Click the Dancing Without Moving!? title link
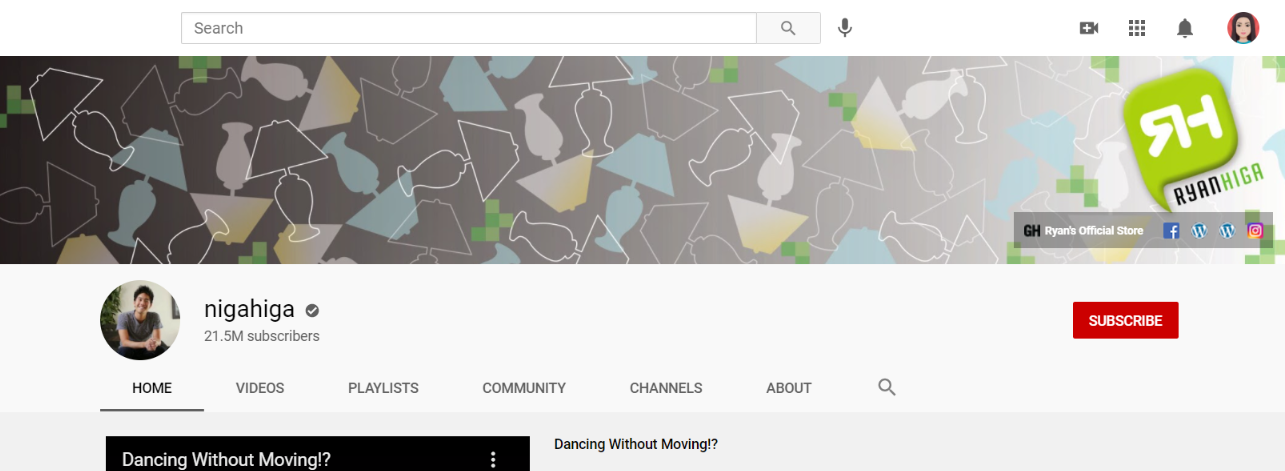 point(636,444)
